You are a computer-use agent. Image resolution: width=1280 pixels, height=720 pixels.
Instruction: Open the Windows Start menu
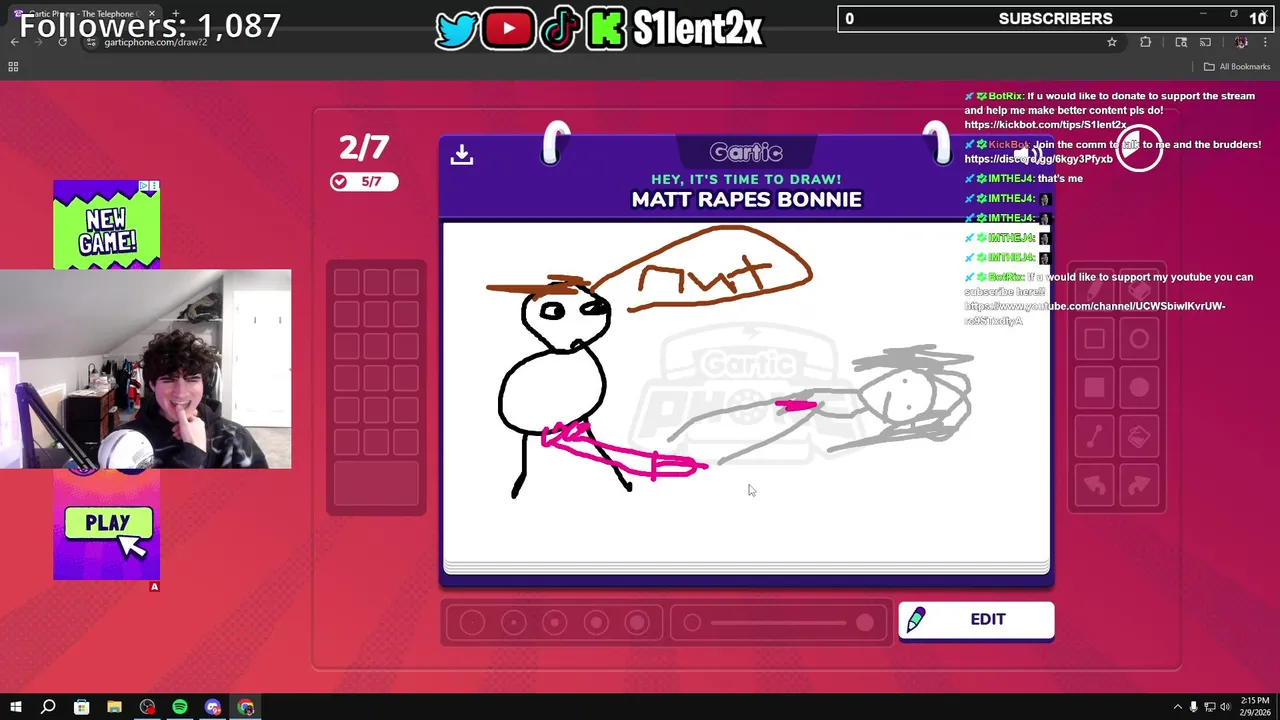pyautogui.click(x=15, y=707)
